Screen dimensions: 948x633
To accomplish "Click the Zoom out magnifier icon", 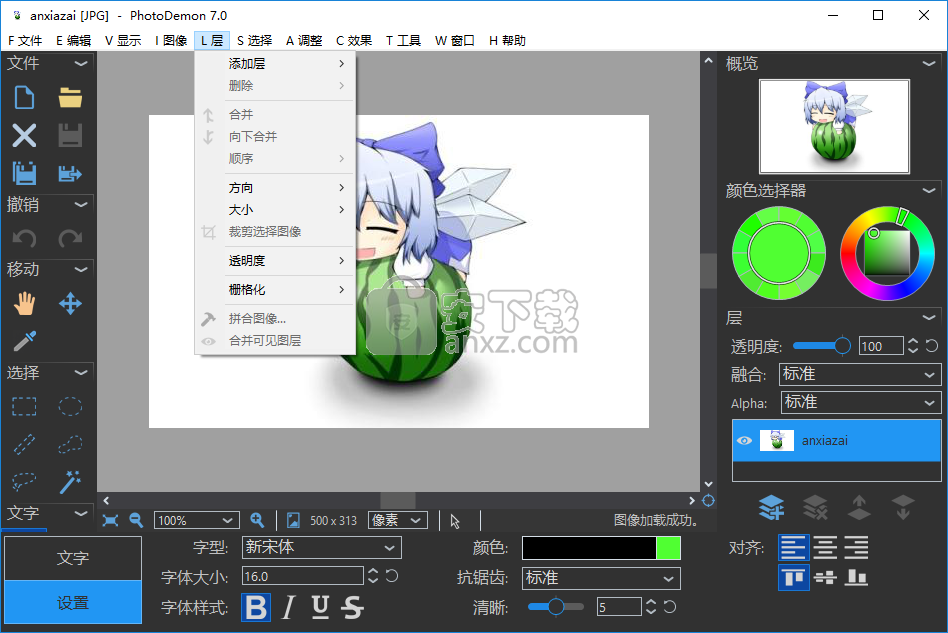I will point(136,520).
